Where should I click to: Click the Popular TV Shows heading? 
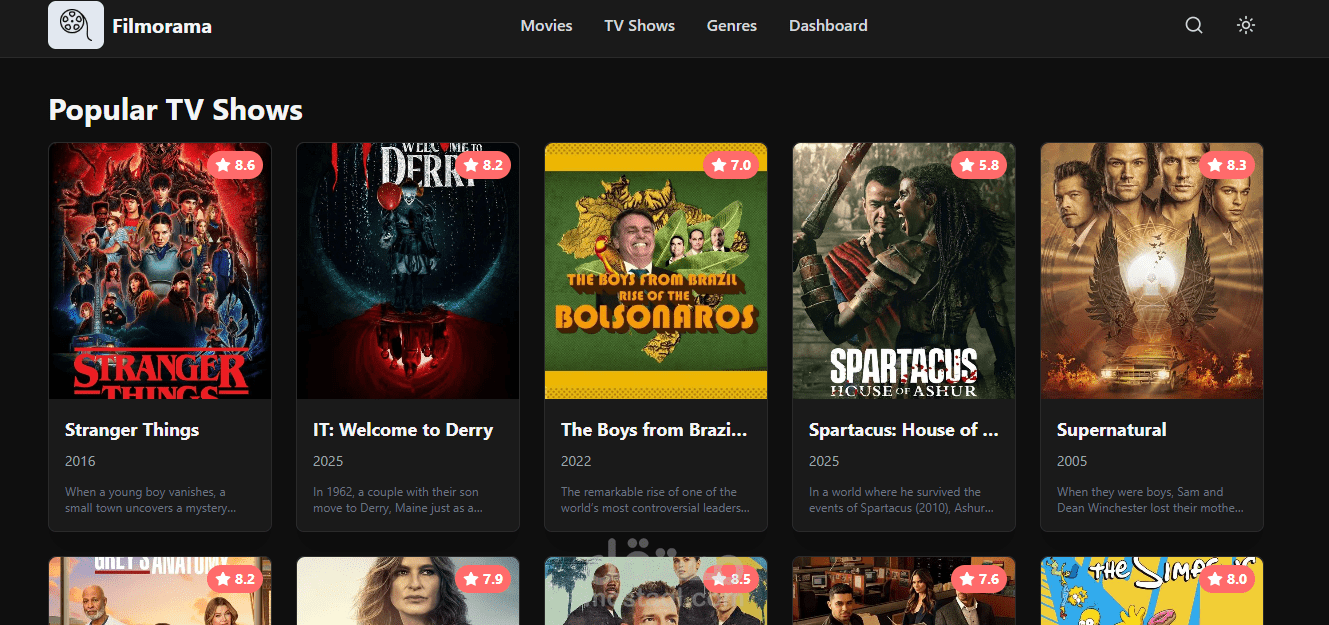pyautogui.click(x=176, y=110)
